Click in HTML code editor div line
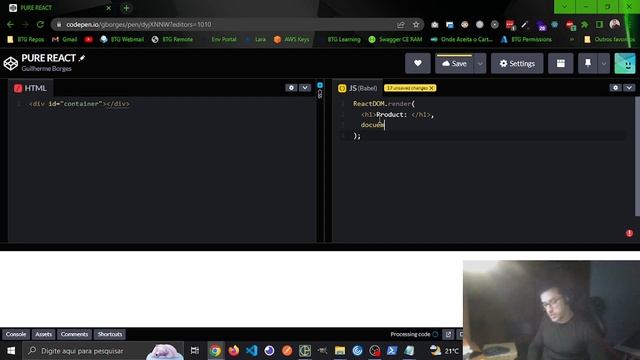Screen dimensions: 640x360 tap(79, 104)
